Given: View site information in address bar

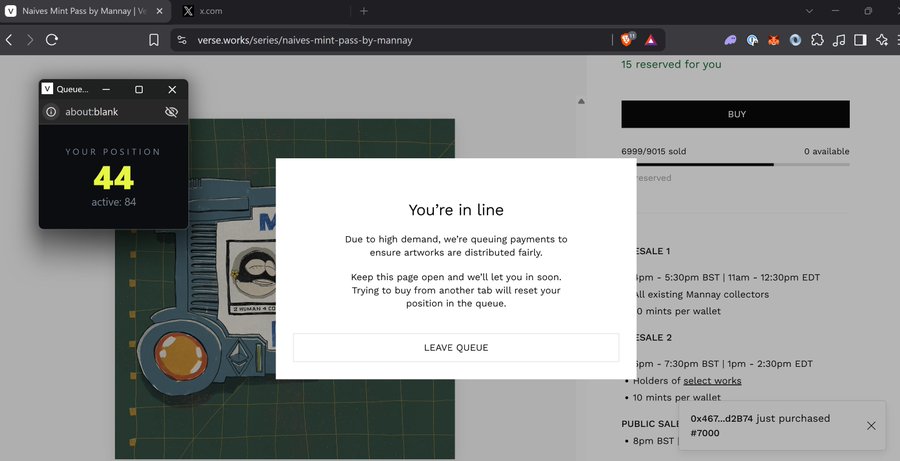Looking at the screenshot, I should (x=182, y=40).
